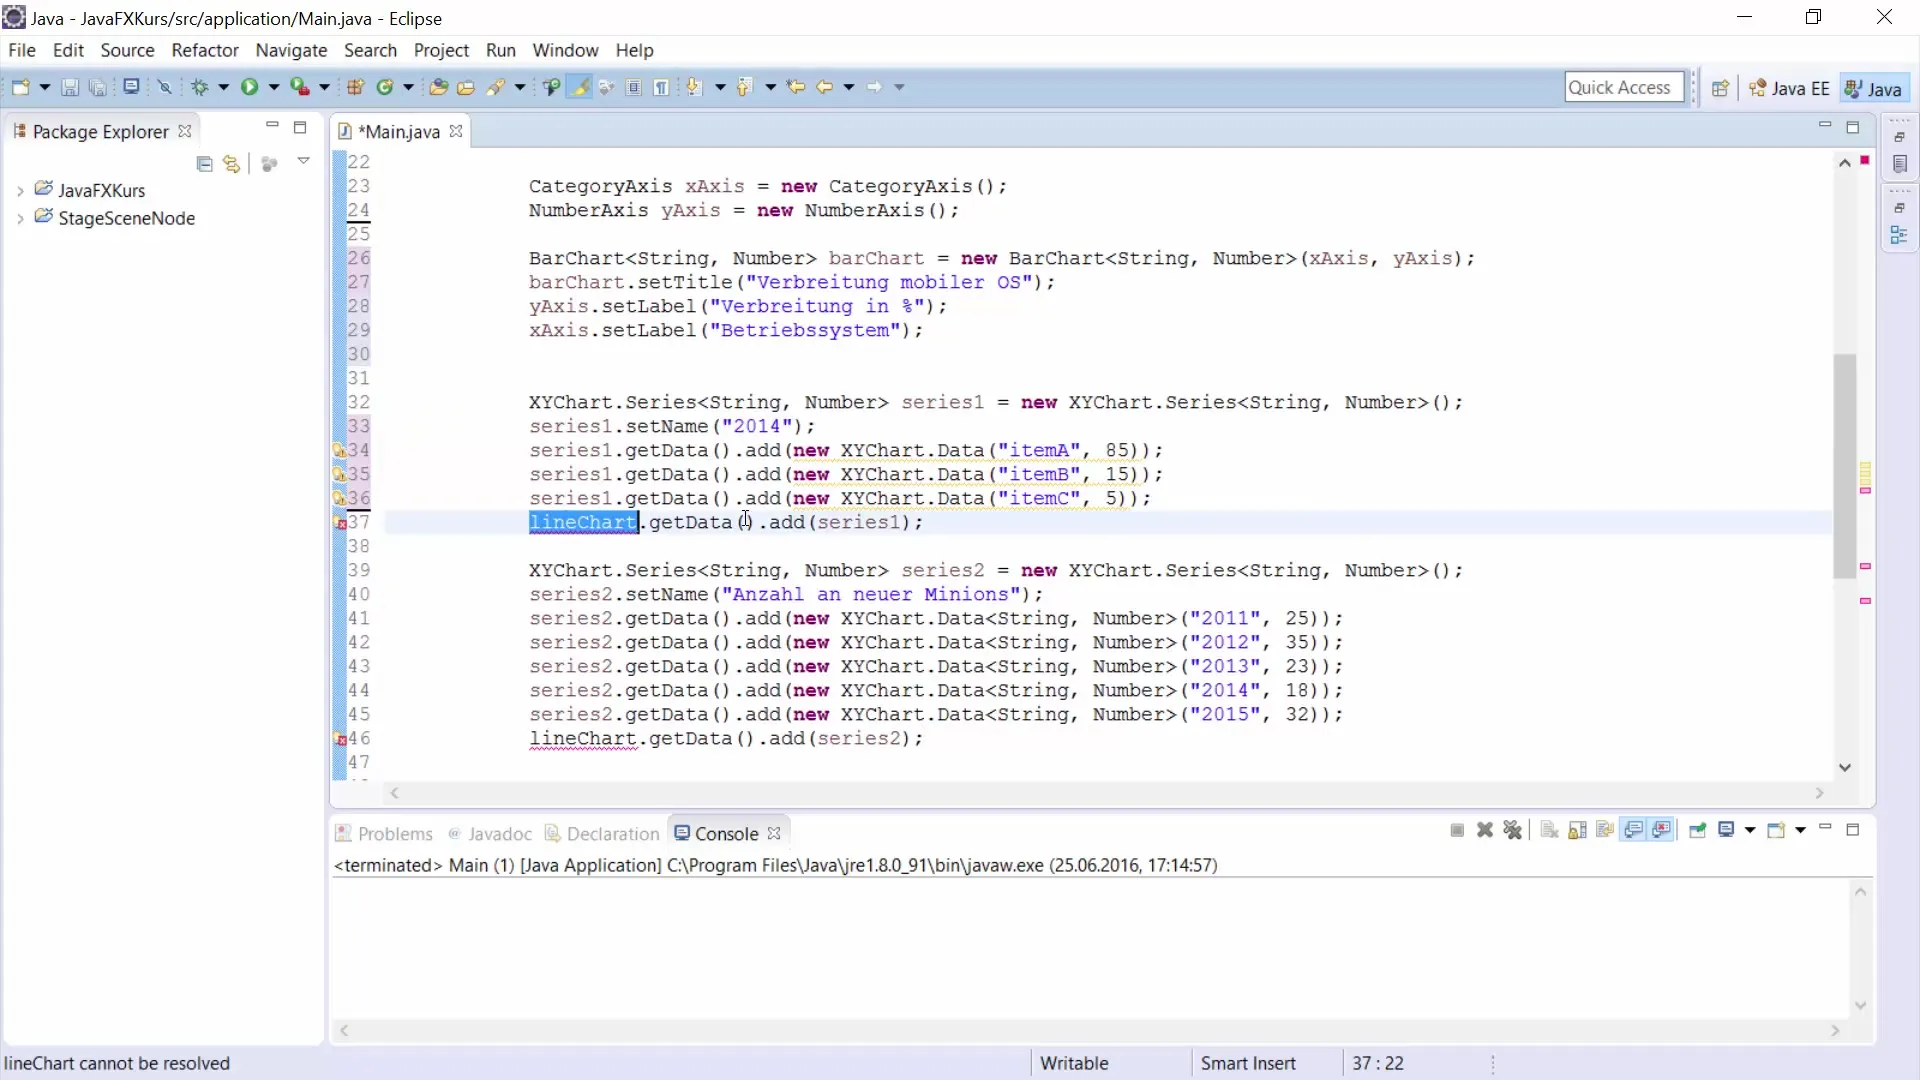
Task: Toggle Show Console When Standard Error Changes
Action: click(1662, 830)
